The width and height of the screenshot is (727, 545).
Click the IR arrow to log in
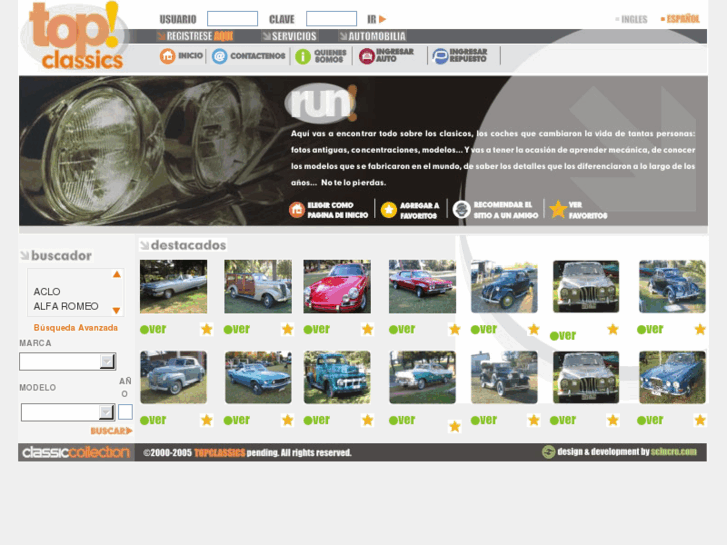click(x=383, y=19)
